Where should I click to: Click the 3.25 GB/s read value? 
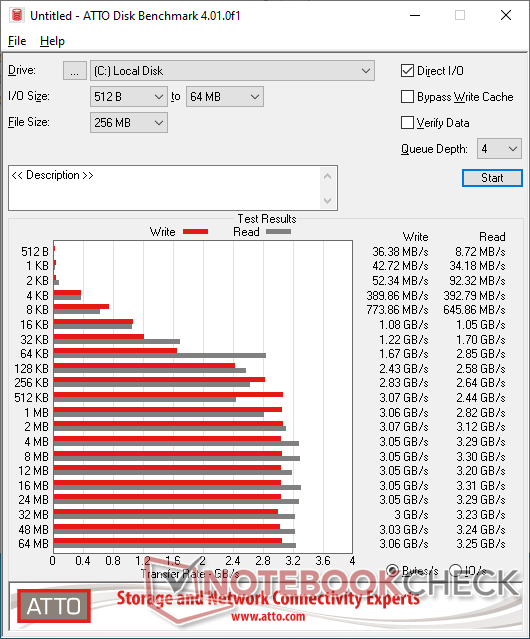pyautogui.click(x=481, y=544)
